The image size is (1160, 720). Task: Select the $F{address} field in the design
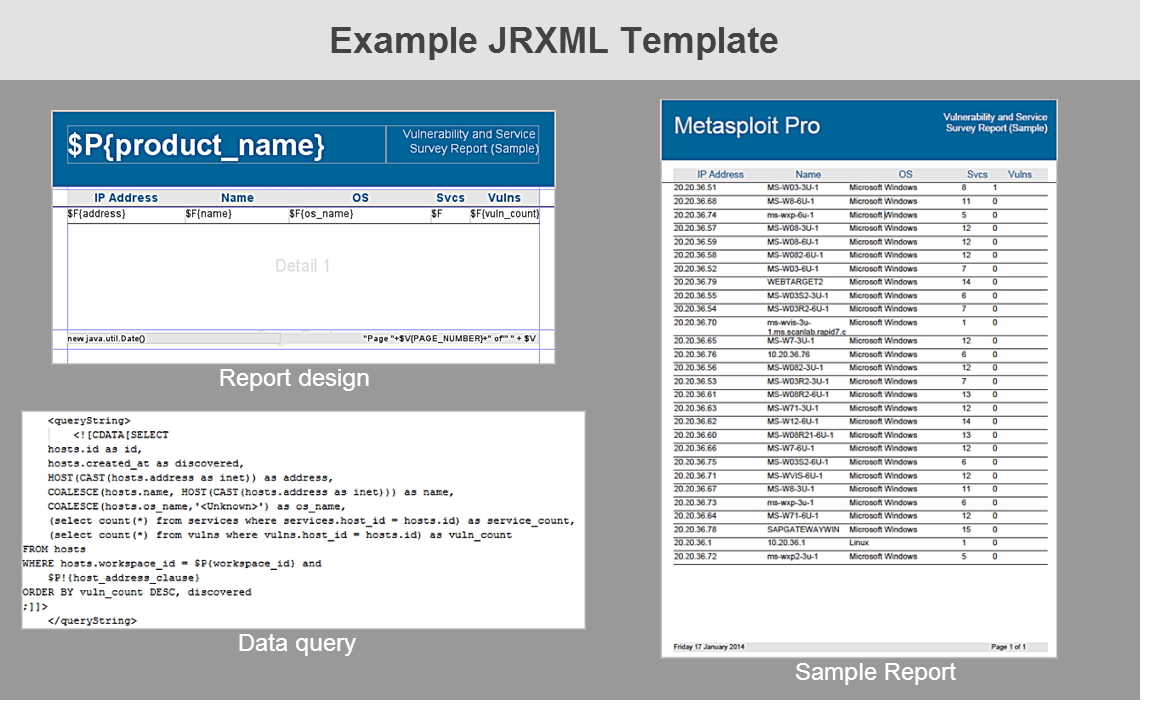pos(97,214)
